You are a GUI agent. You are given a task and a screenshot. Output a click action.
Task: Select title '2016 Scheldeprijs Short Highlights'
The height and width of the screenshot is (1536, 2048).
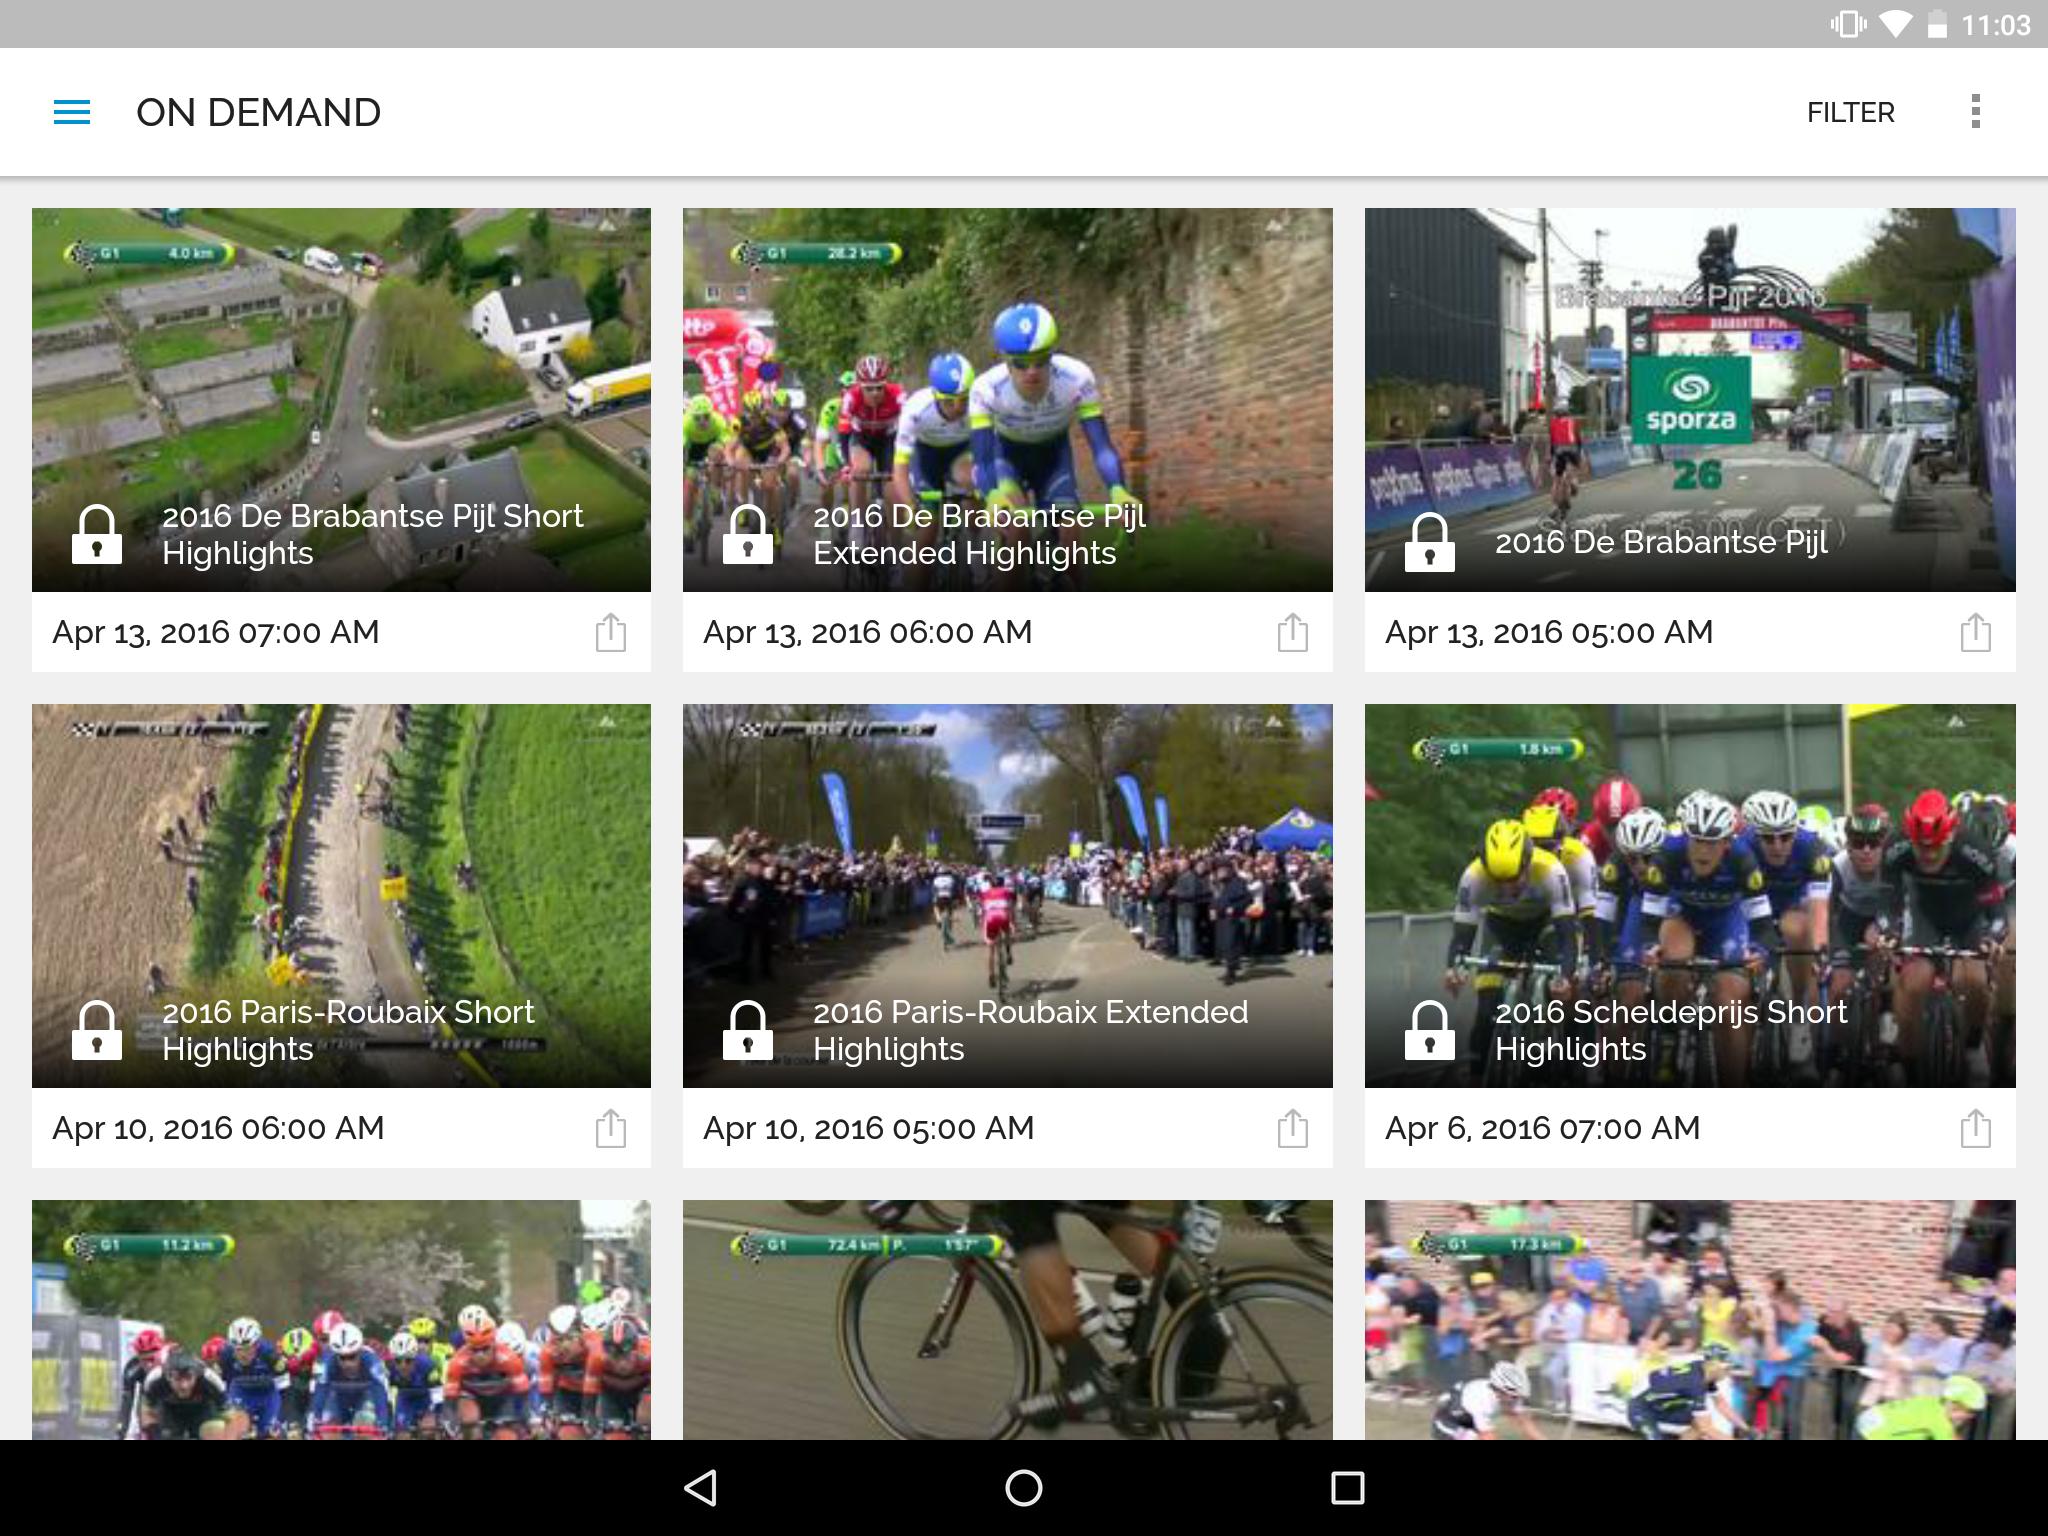coord(1670,1030)
